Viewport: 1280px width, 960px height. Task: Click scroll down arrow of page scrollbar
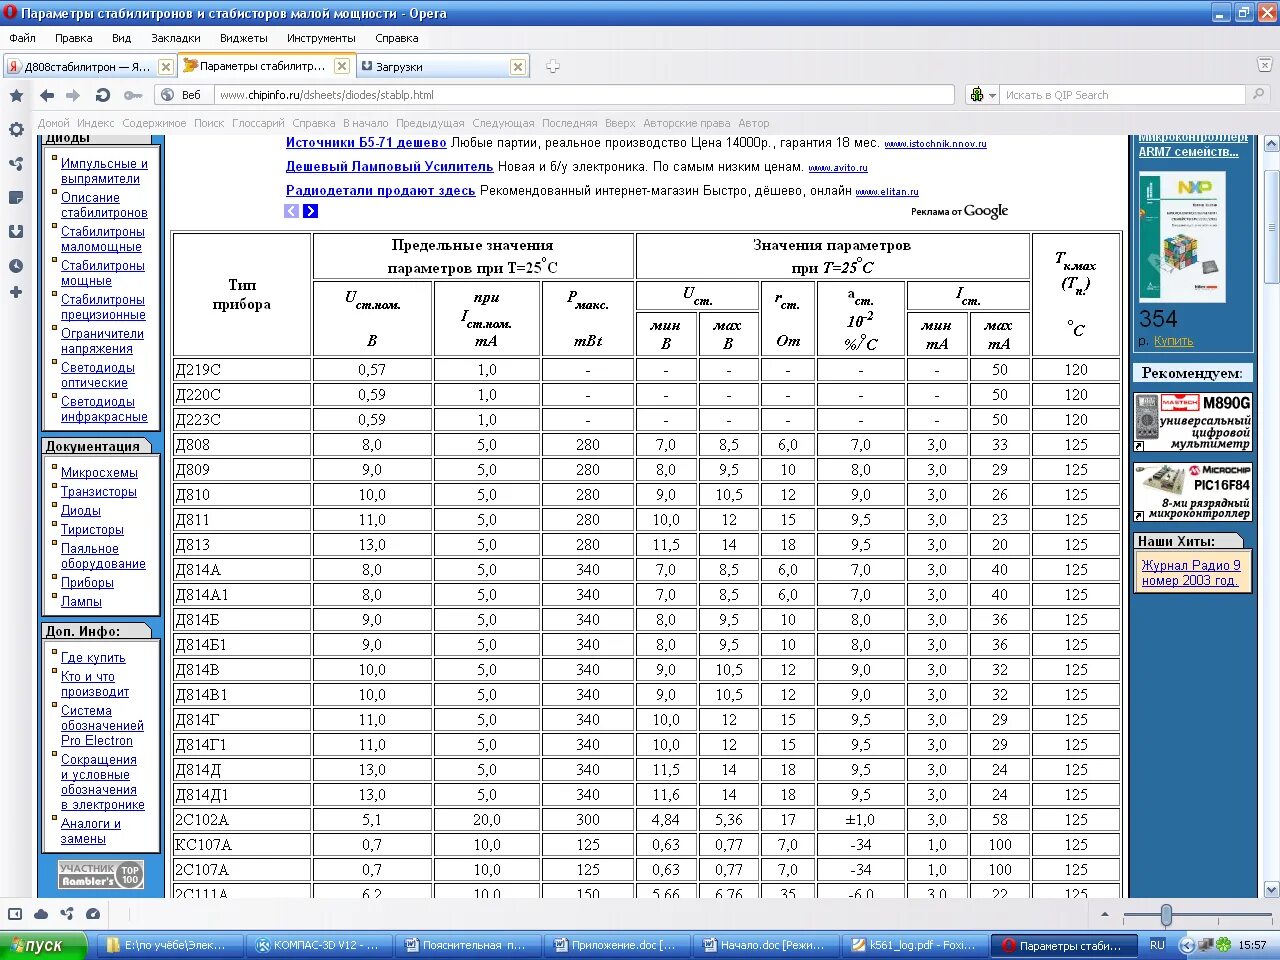pos(1271,889)
